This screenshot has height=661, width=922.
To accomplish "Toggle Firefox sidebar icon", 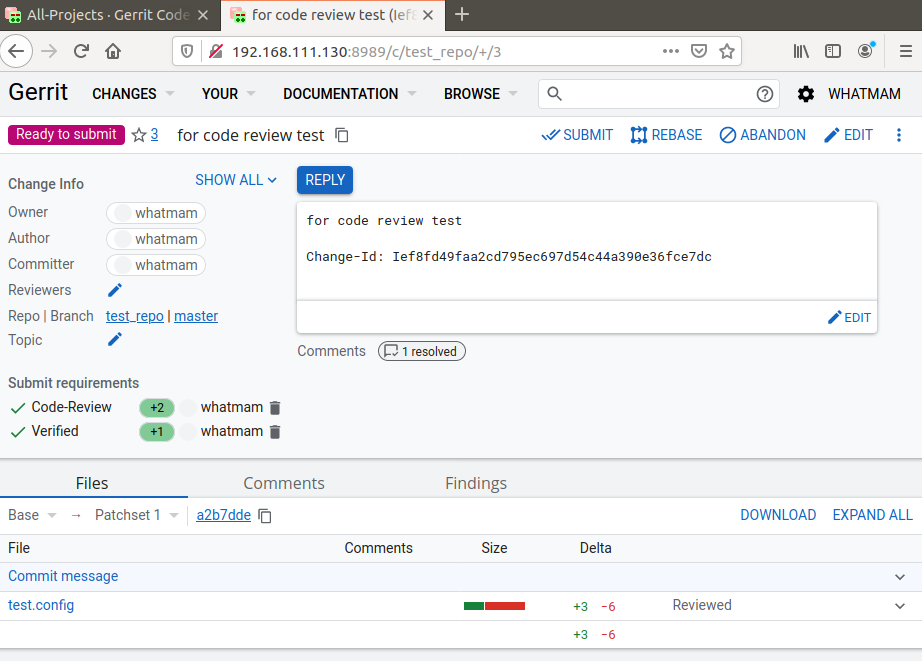I will pyautogui.click(x=833, y=51).
